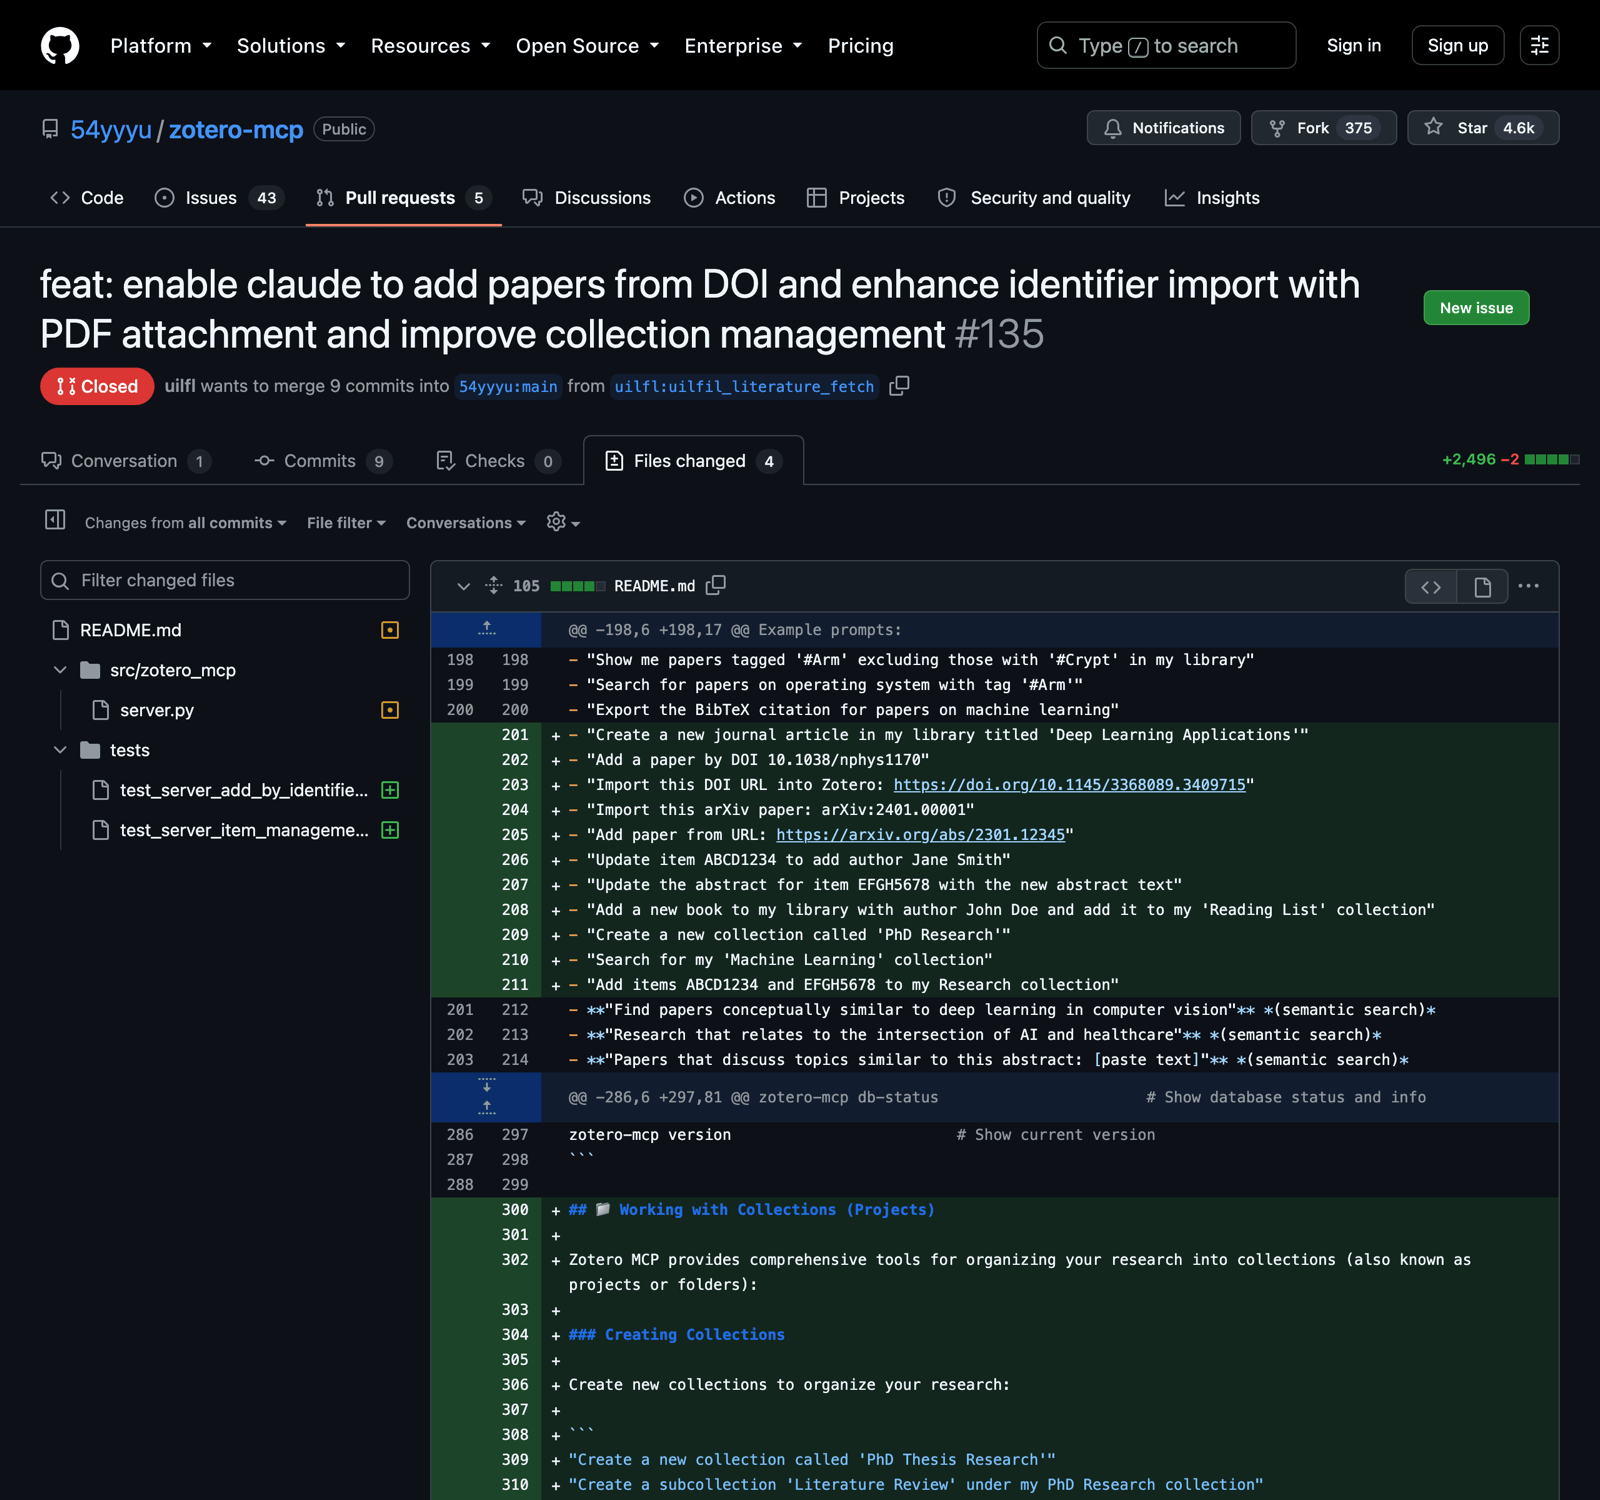1600x1500 pixels.
Task: Switch to the Commits tab
Action: (x=323, y=461)
